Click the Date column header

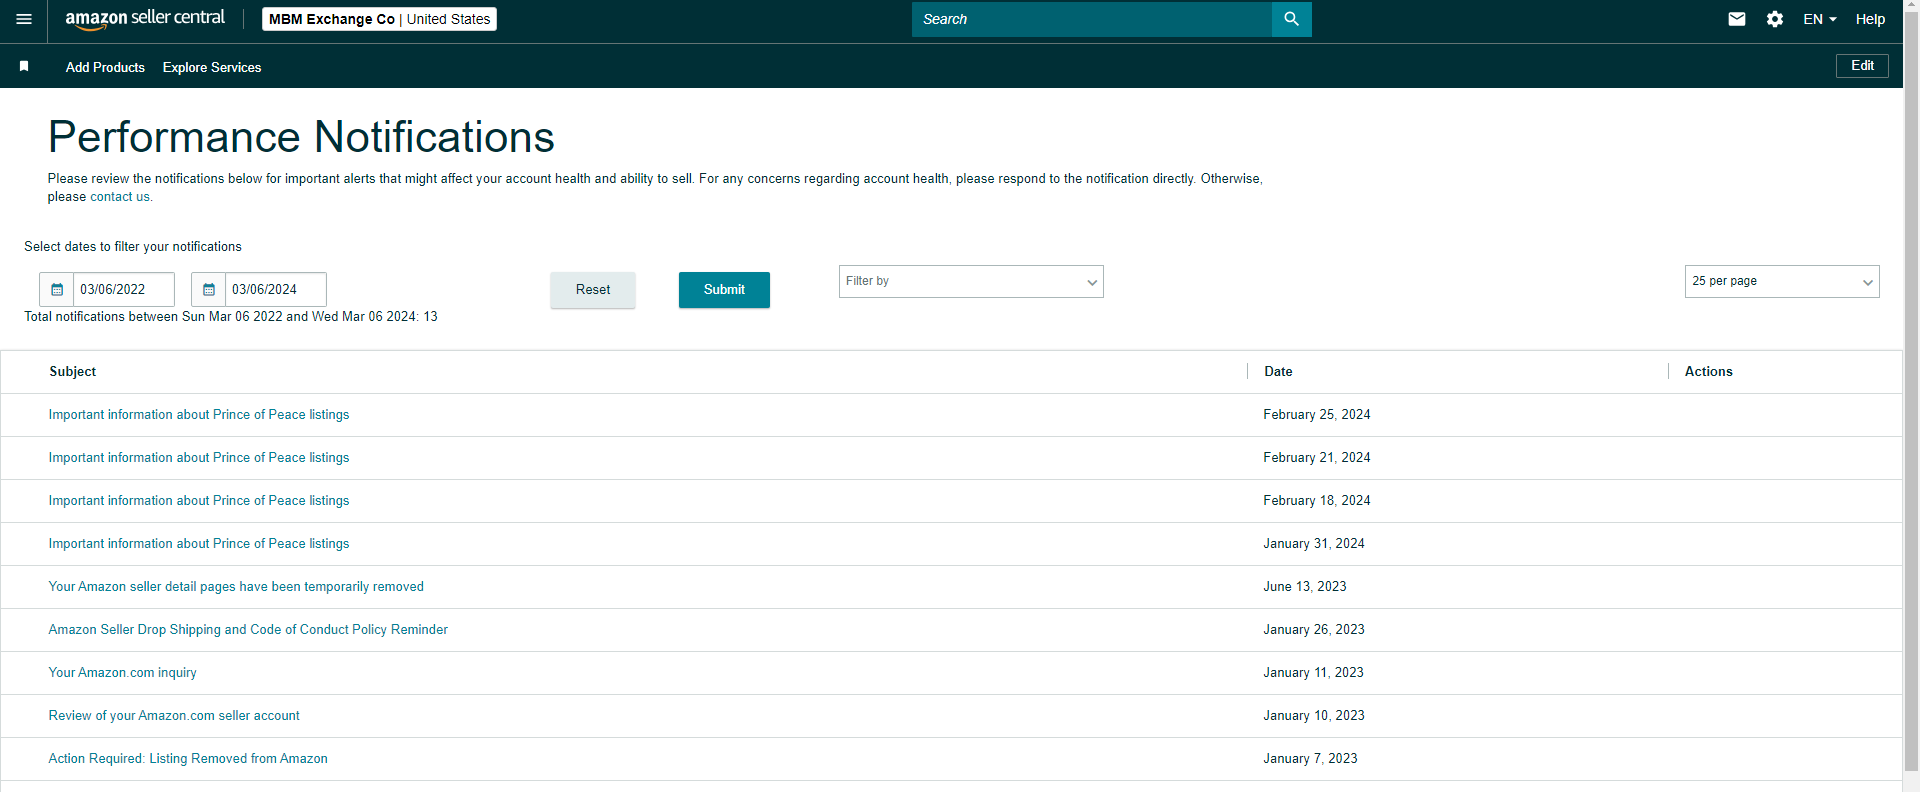click(1278, 372)
